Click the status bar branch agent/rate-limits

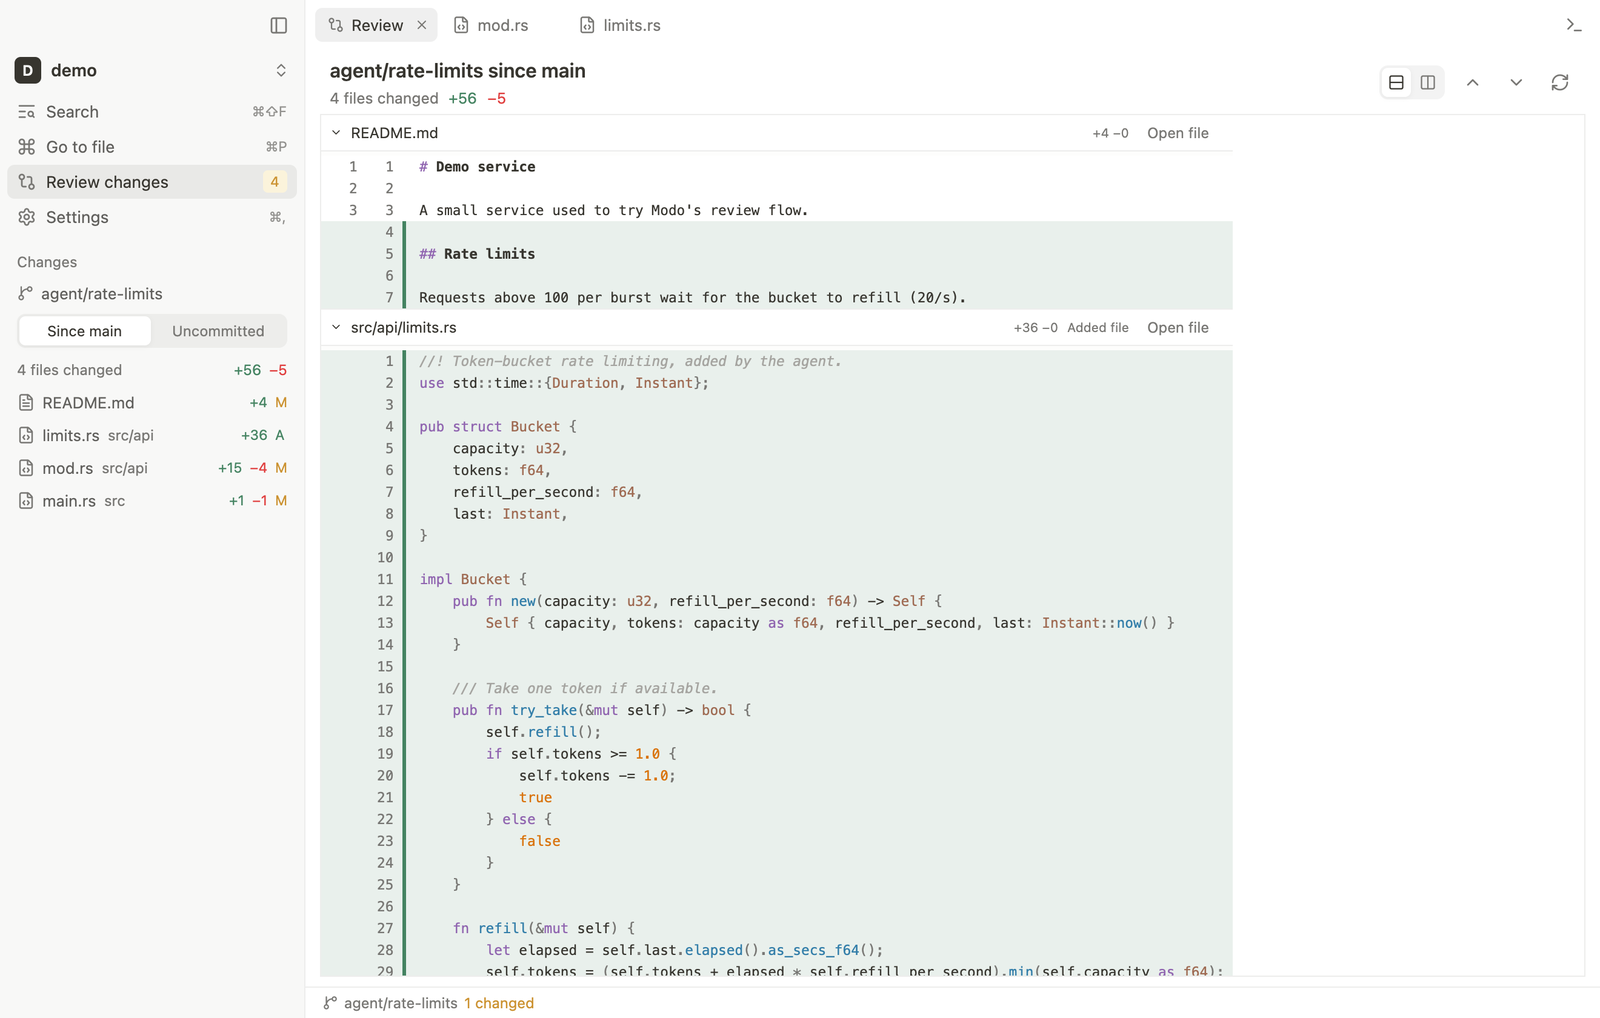401,1003
